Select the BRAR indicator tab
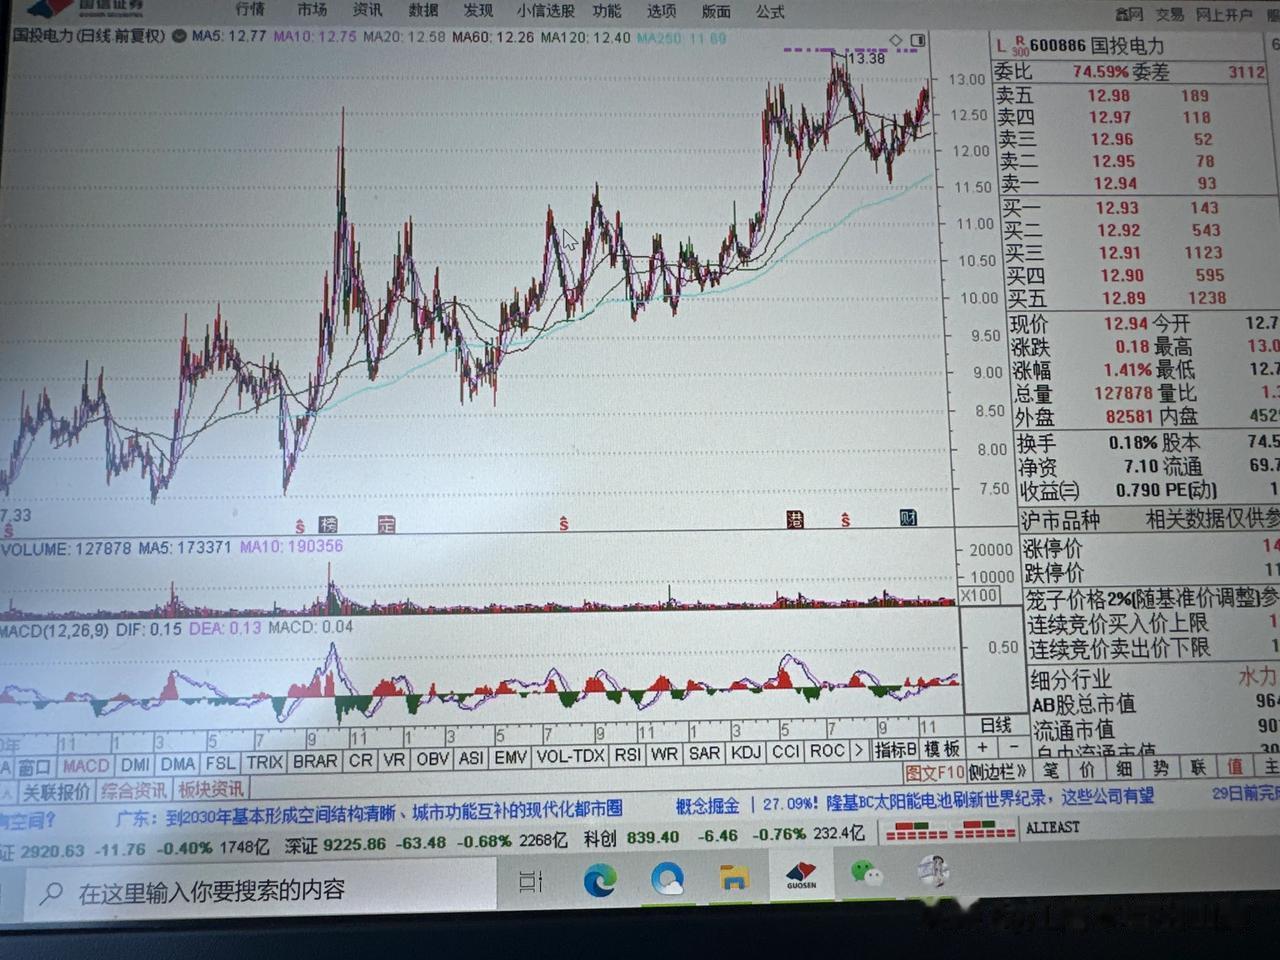This screenshot has height=960, width=1280. [315, 761]
